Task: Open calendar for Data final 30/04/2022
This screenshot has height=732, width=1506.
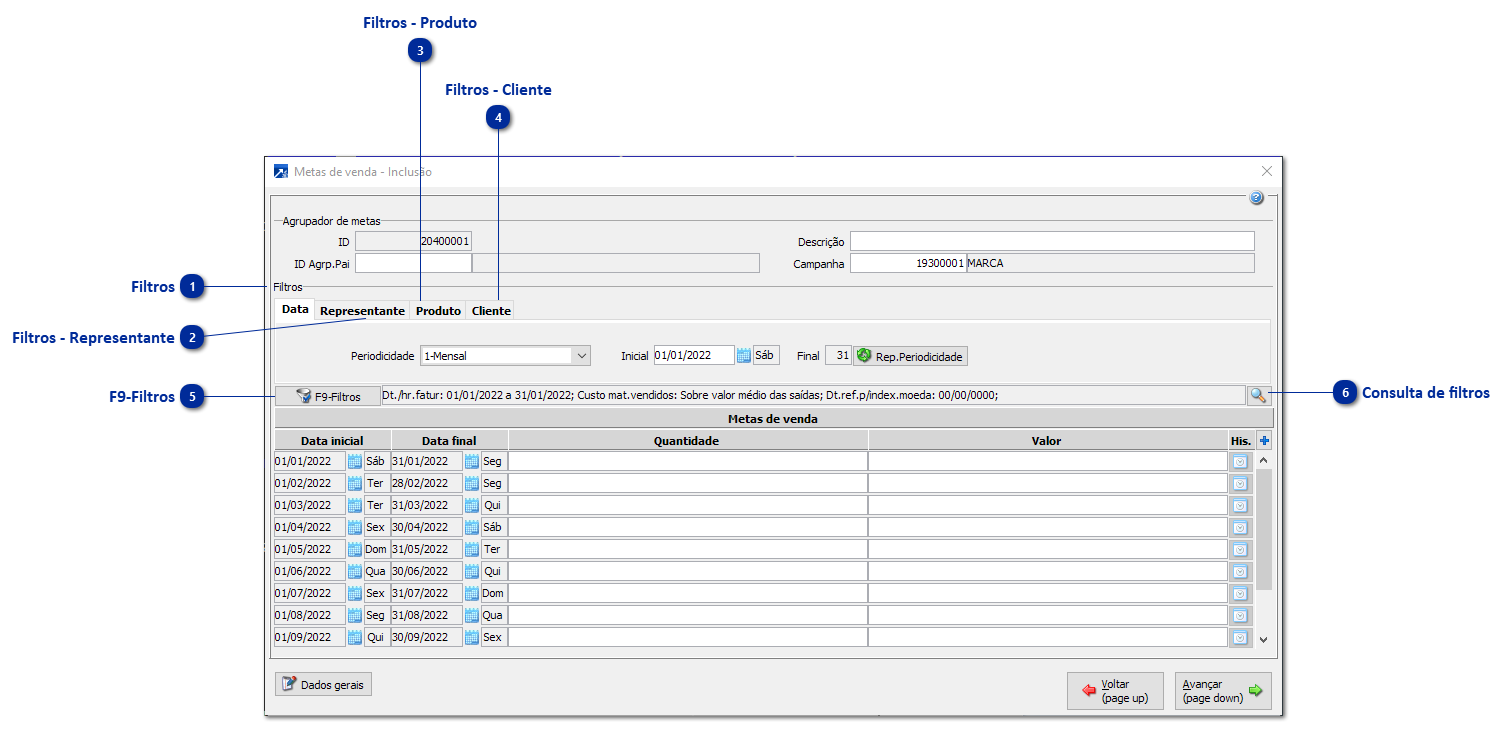Action: [472, 527]
